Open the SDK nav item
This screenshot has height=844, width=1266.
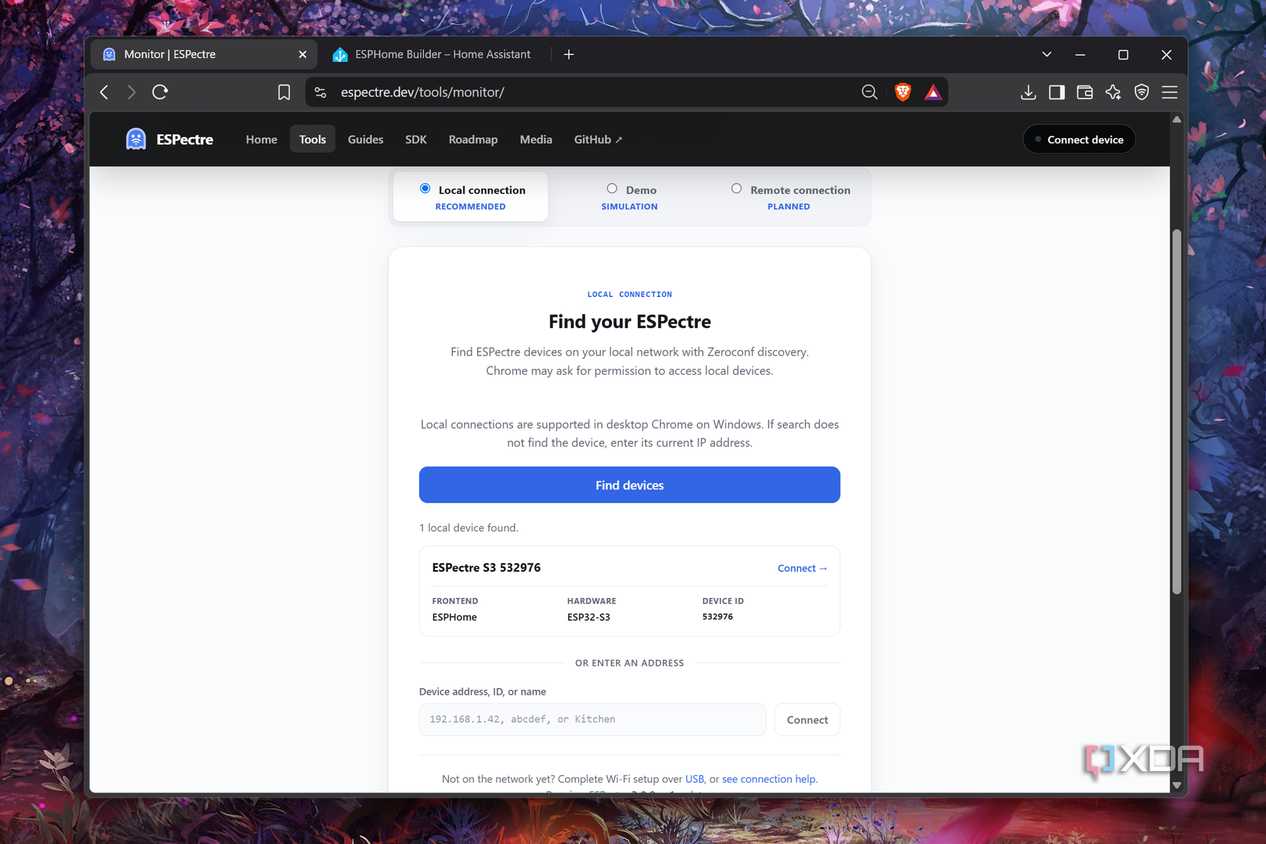tap(416, 139)
